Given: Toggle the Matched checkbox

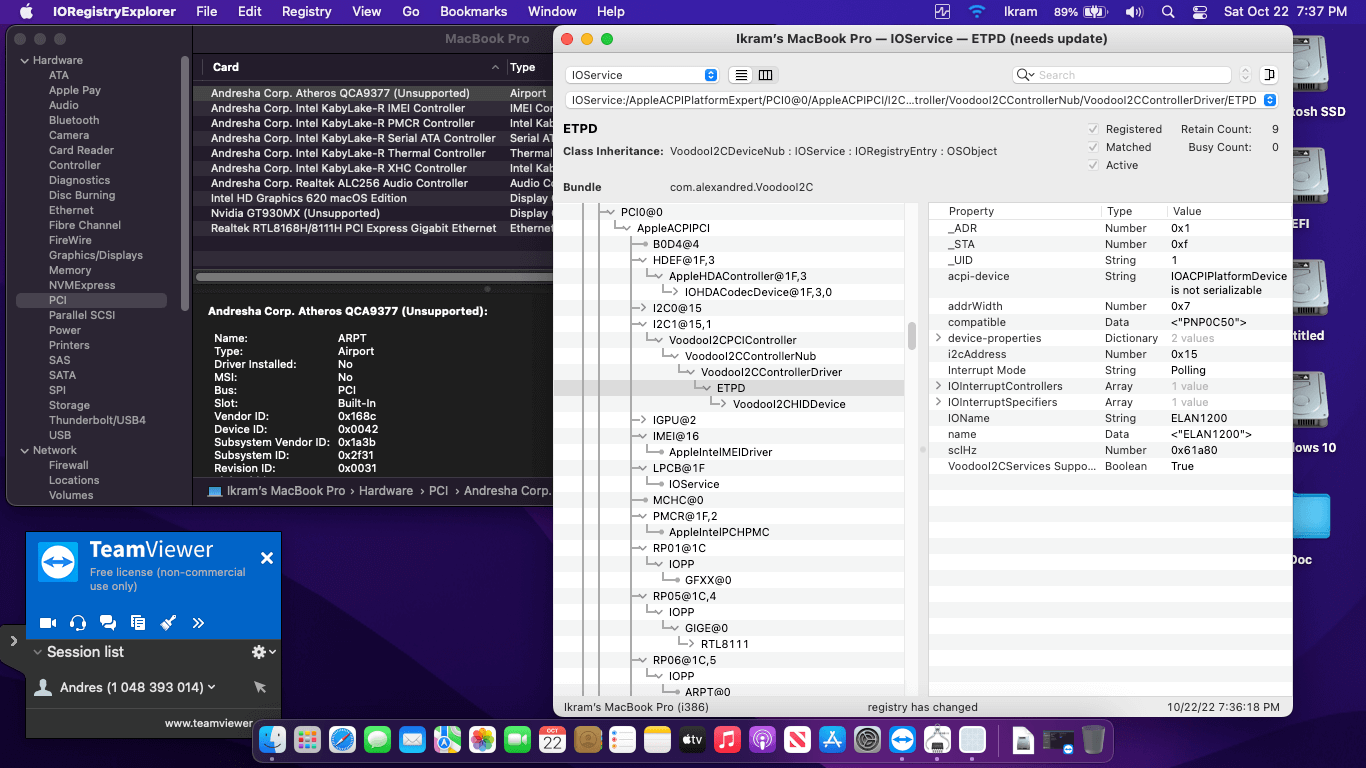Looking at the screenshot, I should (1093, 147).
